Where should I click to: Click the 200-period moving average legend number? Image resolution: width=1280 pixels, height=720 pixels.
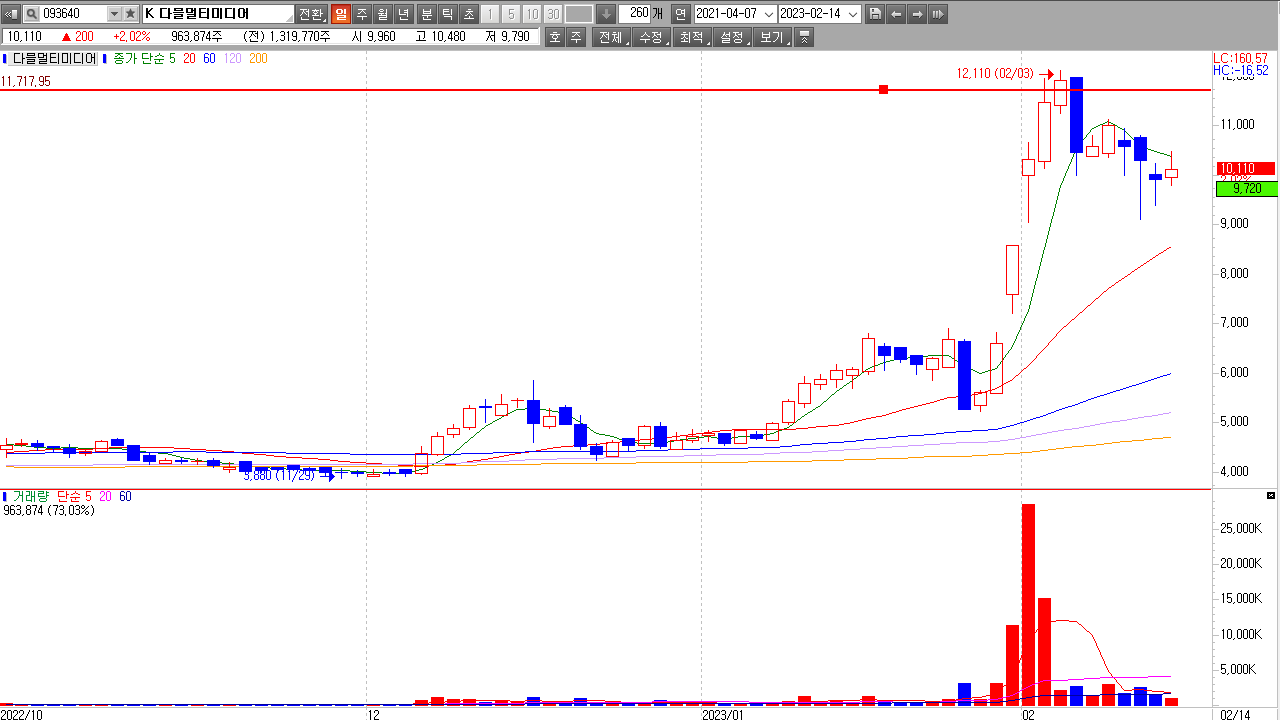[258, 59]
